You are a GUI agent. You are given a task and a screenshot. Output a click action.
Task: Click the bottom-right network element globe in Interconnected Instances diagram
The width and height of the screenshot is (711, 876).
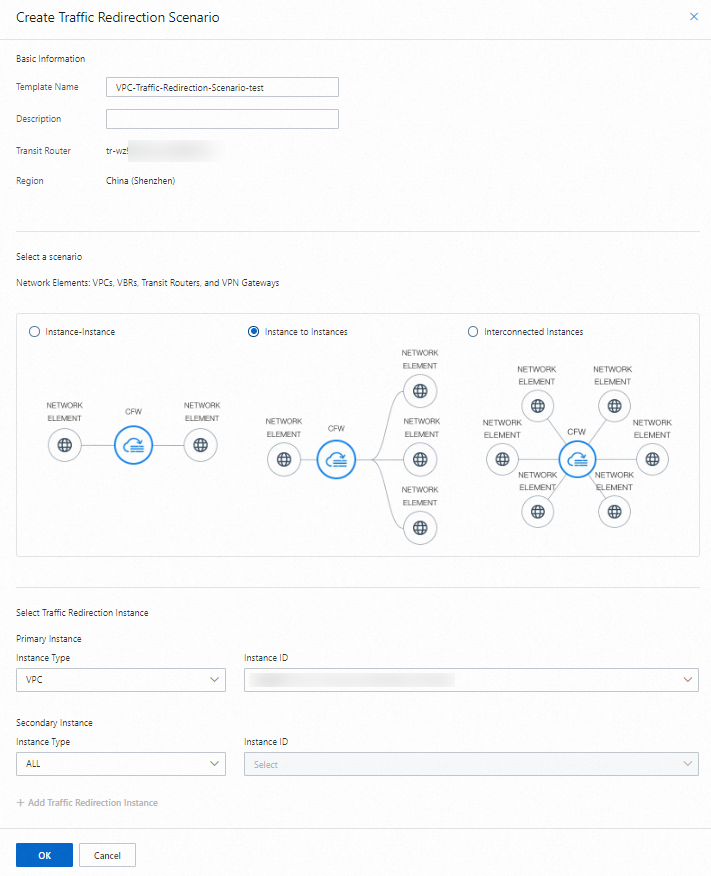point(614,511)
